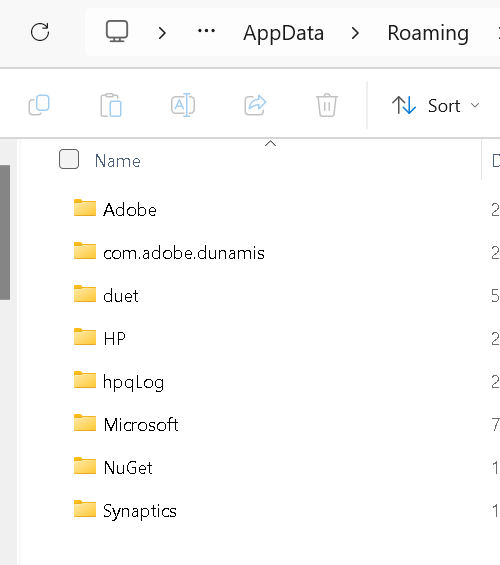Select the Microsoft folder name
The width and height of the screenshot is (500, 565).
coord(141,425)
